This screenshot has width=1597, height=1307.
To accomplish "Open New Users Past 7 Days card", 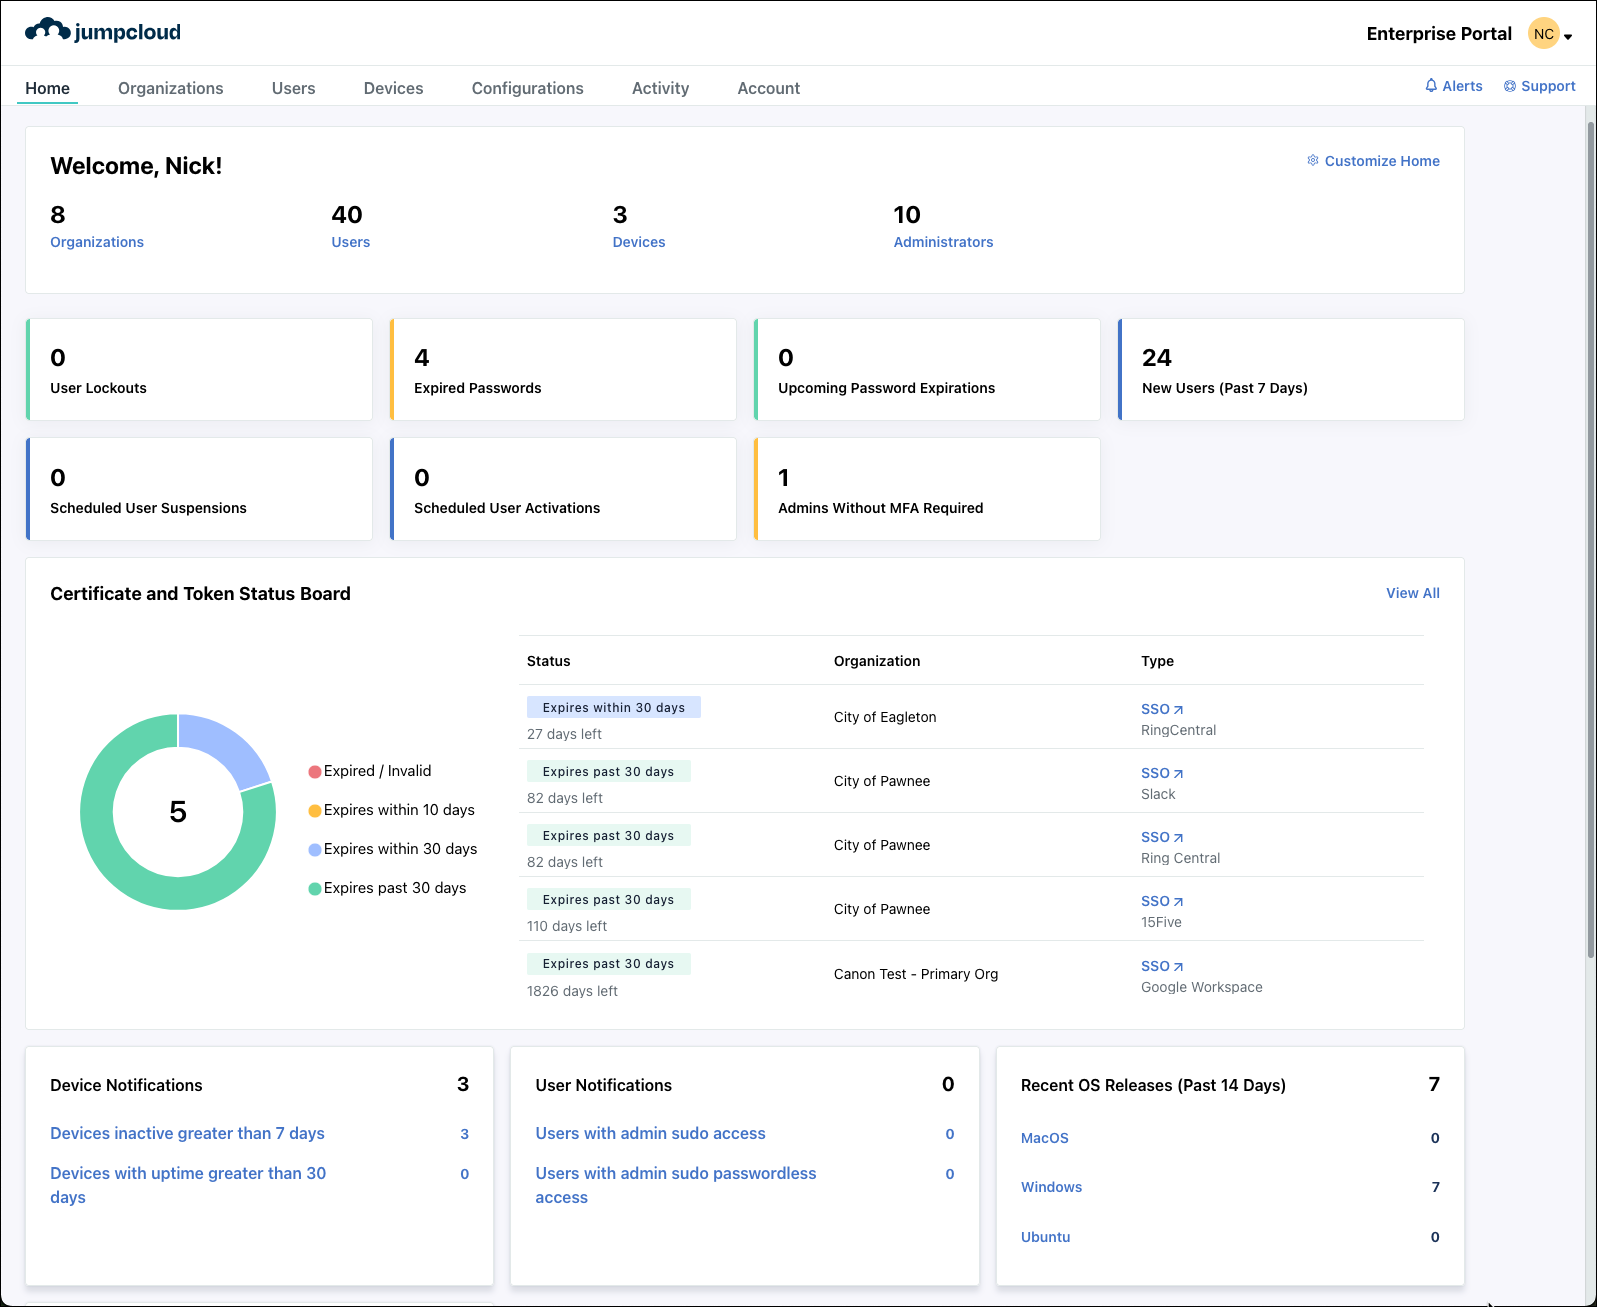I will tap(1291, 370).
